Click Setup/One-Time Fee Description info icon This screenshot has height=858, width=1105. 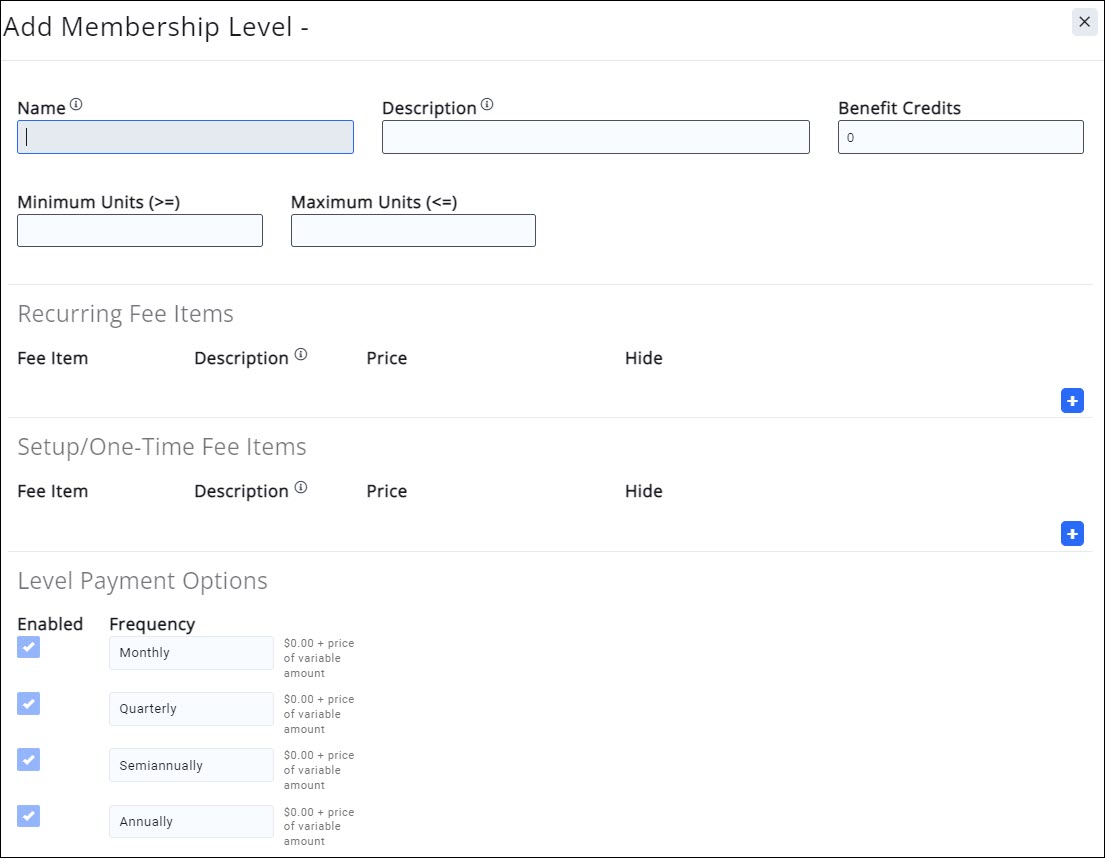click(x=301, y=488)
